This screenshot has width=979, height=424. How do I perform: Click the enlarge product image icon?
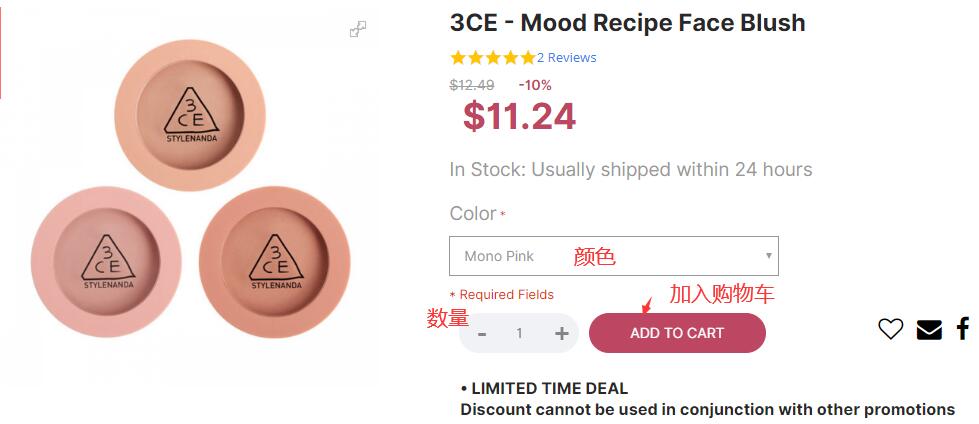pos(358,30)
